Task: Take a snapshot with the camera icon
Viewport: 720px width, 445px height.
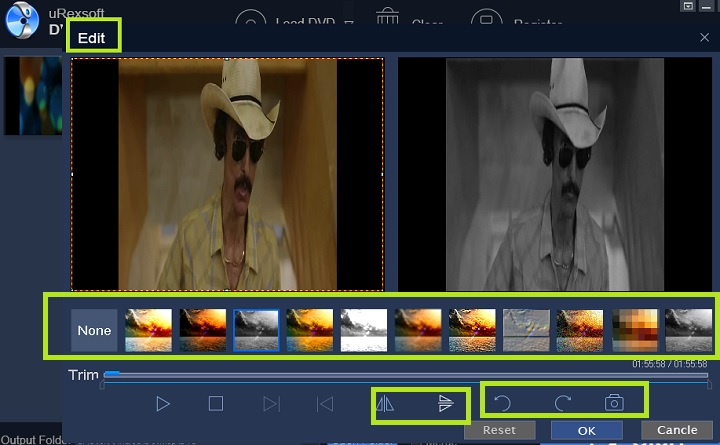Action: tap(614, 402)
